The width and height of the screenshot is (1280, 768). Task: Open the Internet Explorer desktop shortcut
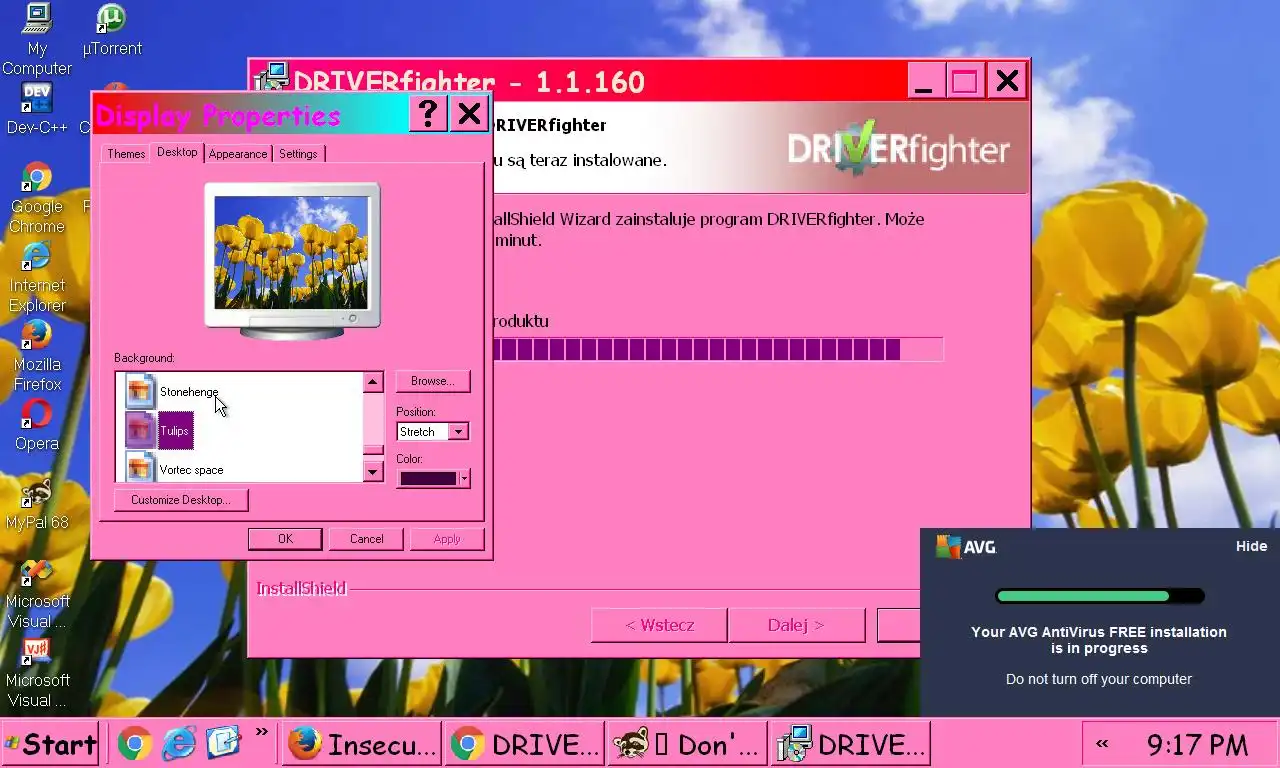(x=37, y=277)
